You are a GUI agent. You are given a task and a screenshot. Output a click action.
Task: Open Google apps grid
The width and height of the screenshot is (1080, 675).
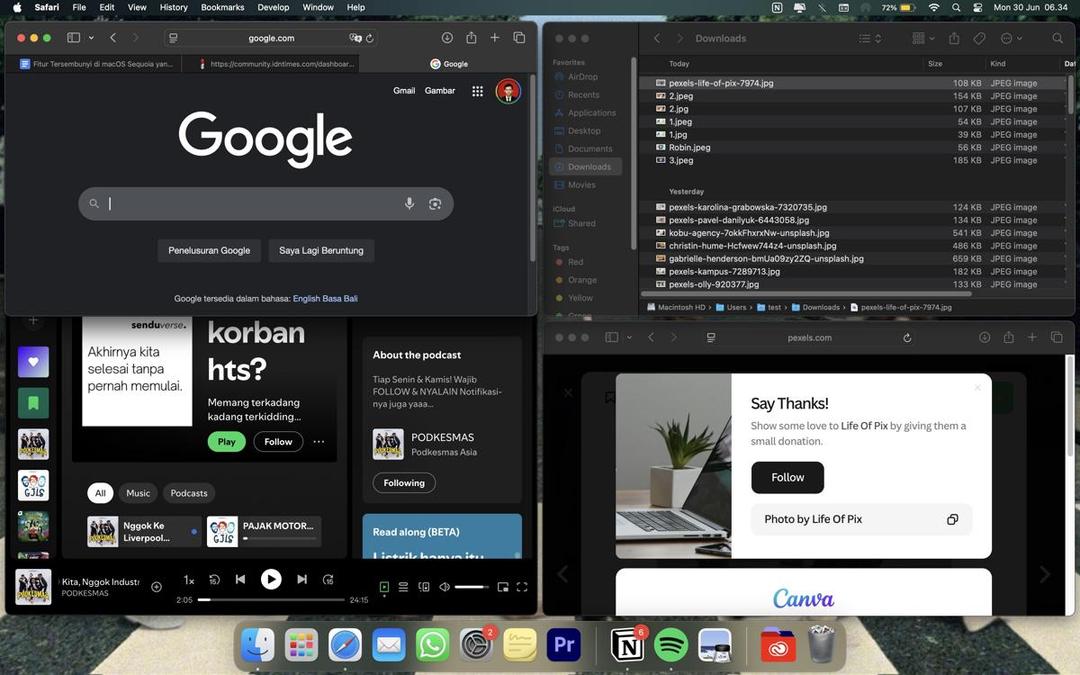[x=477, y=91]
